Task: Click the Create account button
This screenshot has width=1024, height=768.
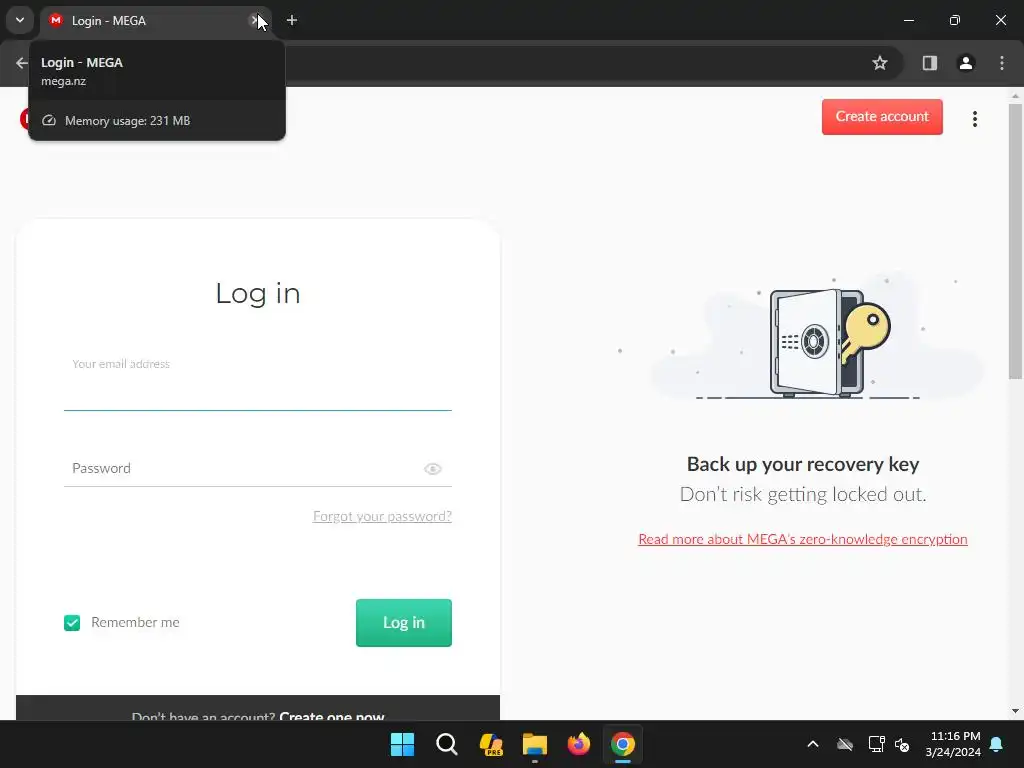Action: (882, 117)
